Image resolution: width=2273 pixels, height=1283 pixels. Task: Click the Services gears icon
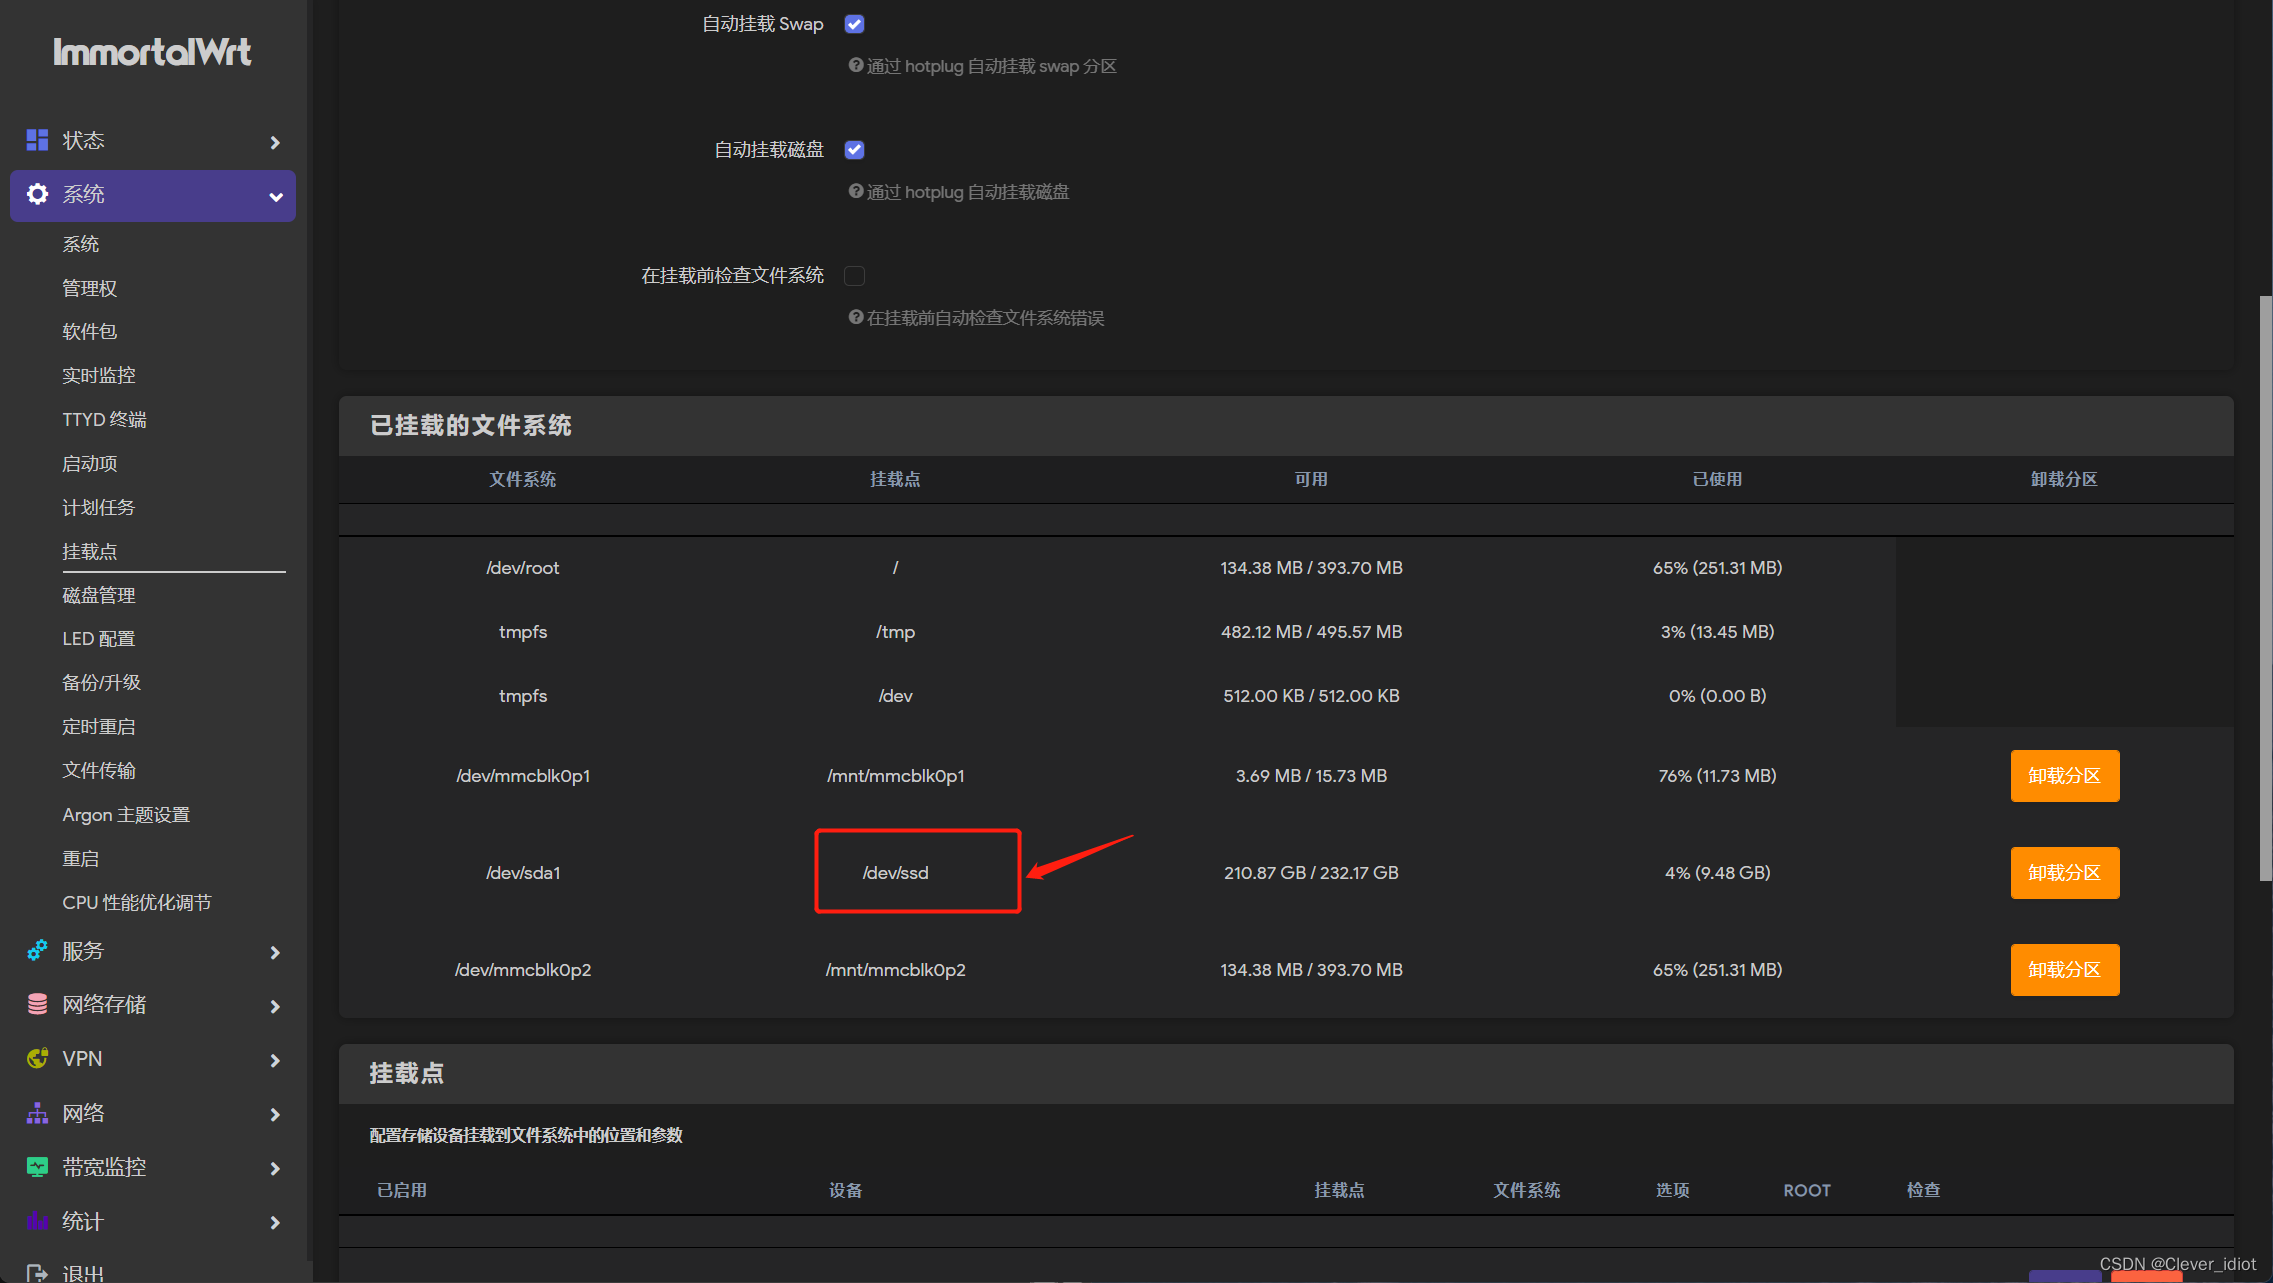[37, 951]
